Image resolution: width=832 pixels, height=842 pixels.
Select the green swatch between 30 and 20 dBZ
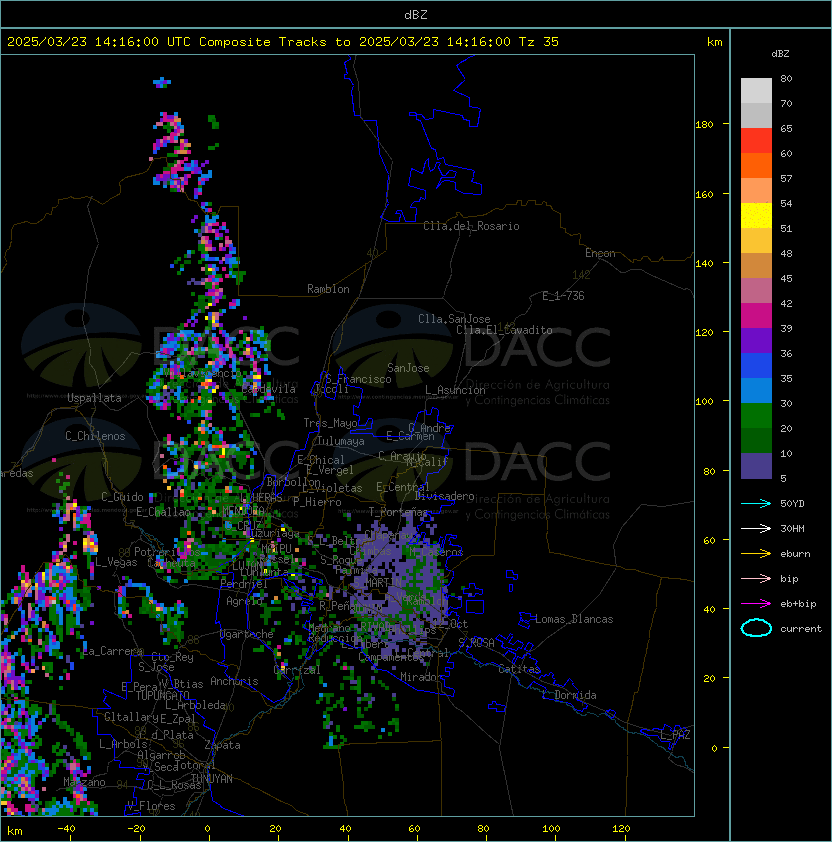click(756, 416)
